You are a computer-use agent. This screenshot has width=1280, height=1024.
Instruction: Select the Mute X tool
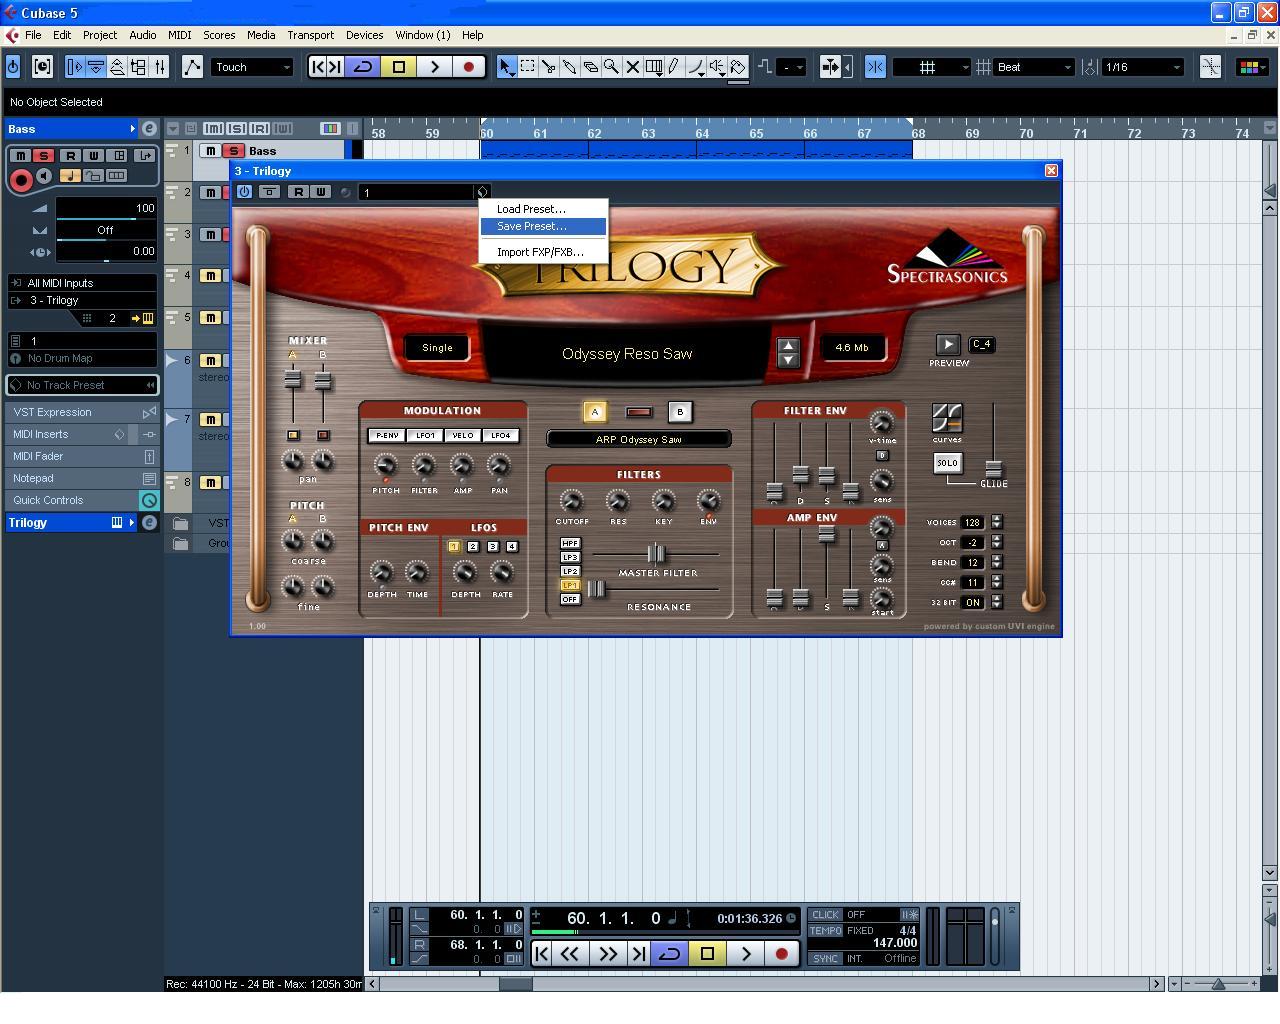point(632,67)
